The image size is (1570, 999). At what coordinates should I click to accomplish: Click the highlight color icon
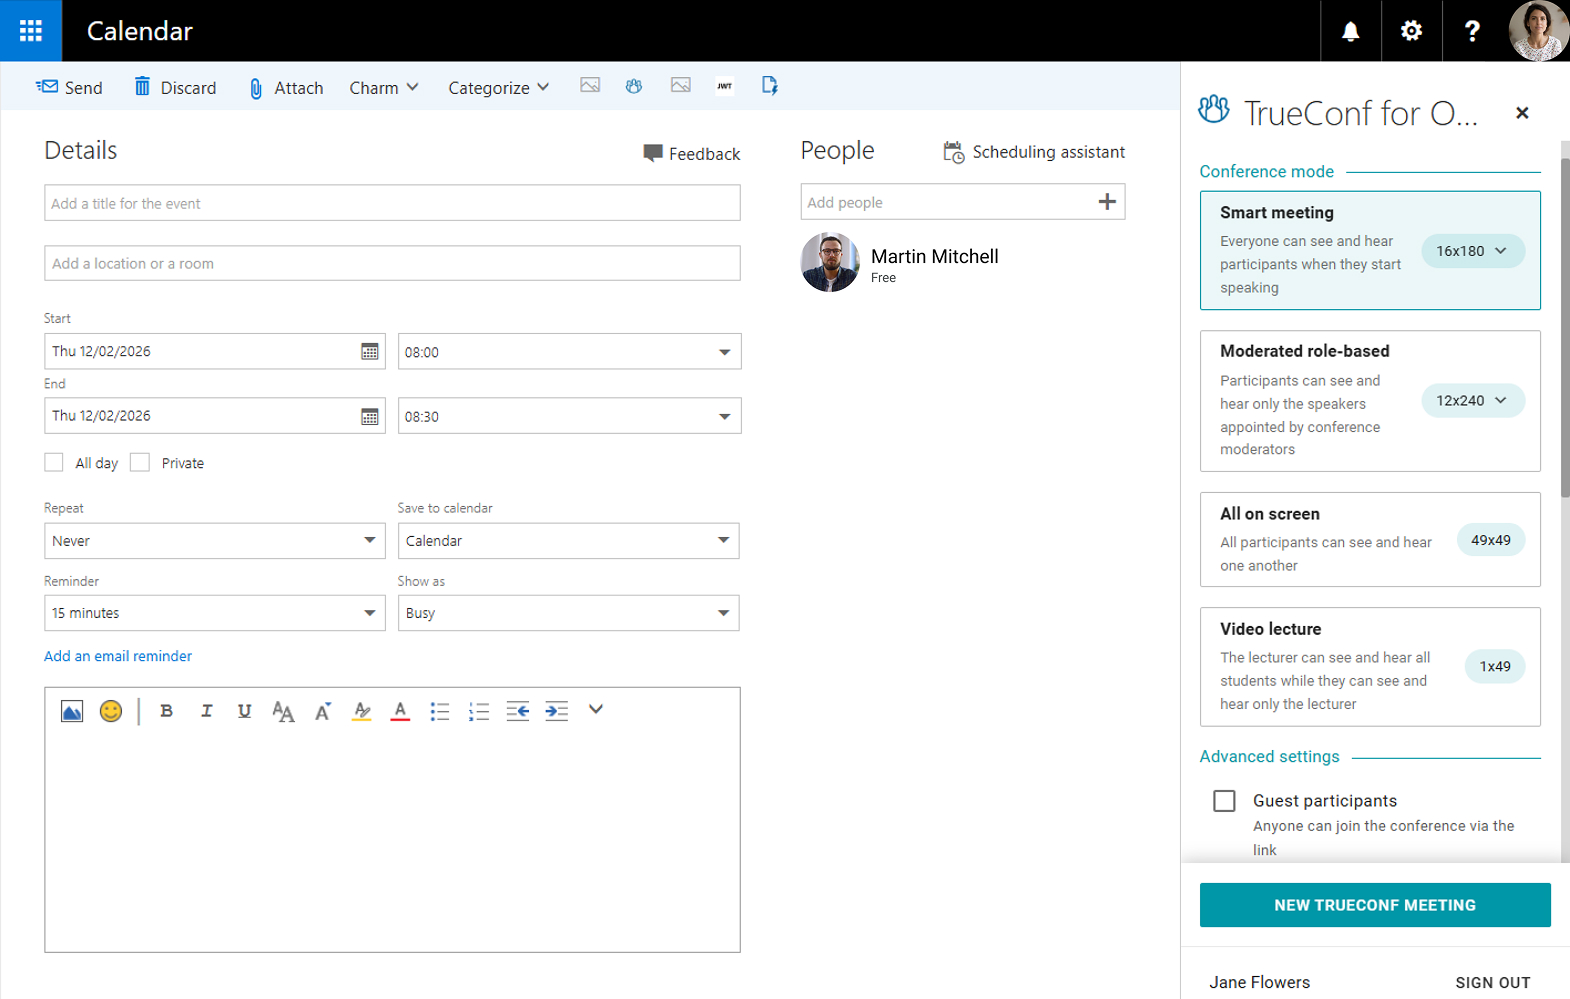pyautogui.click(x=362, y=711)
